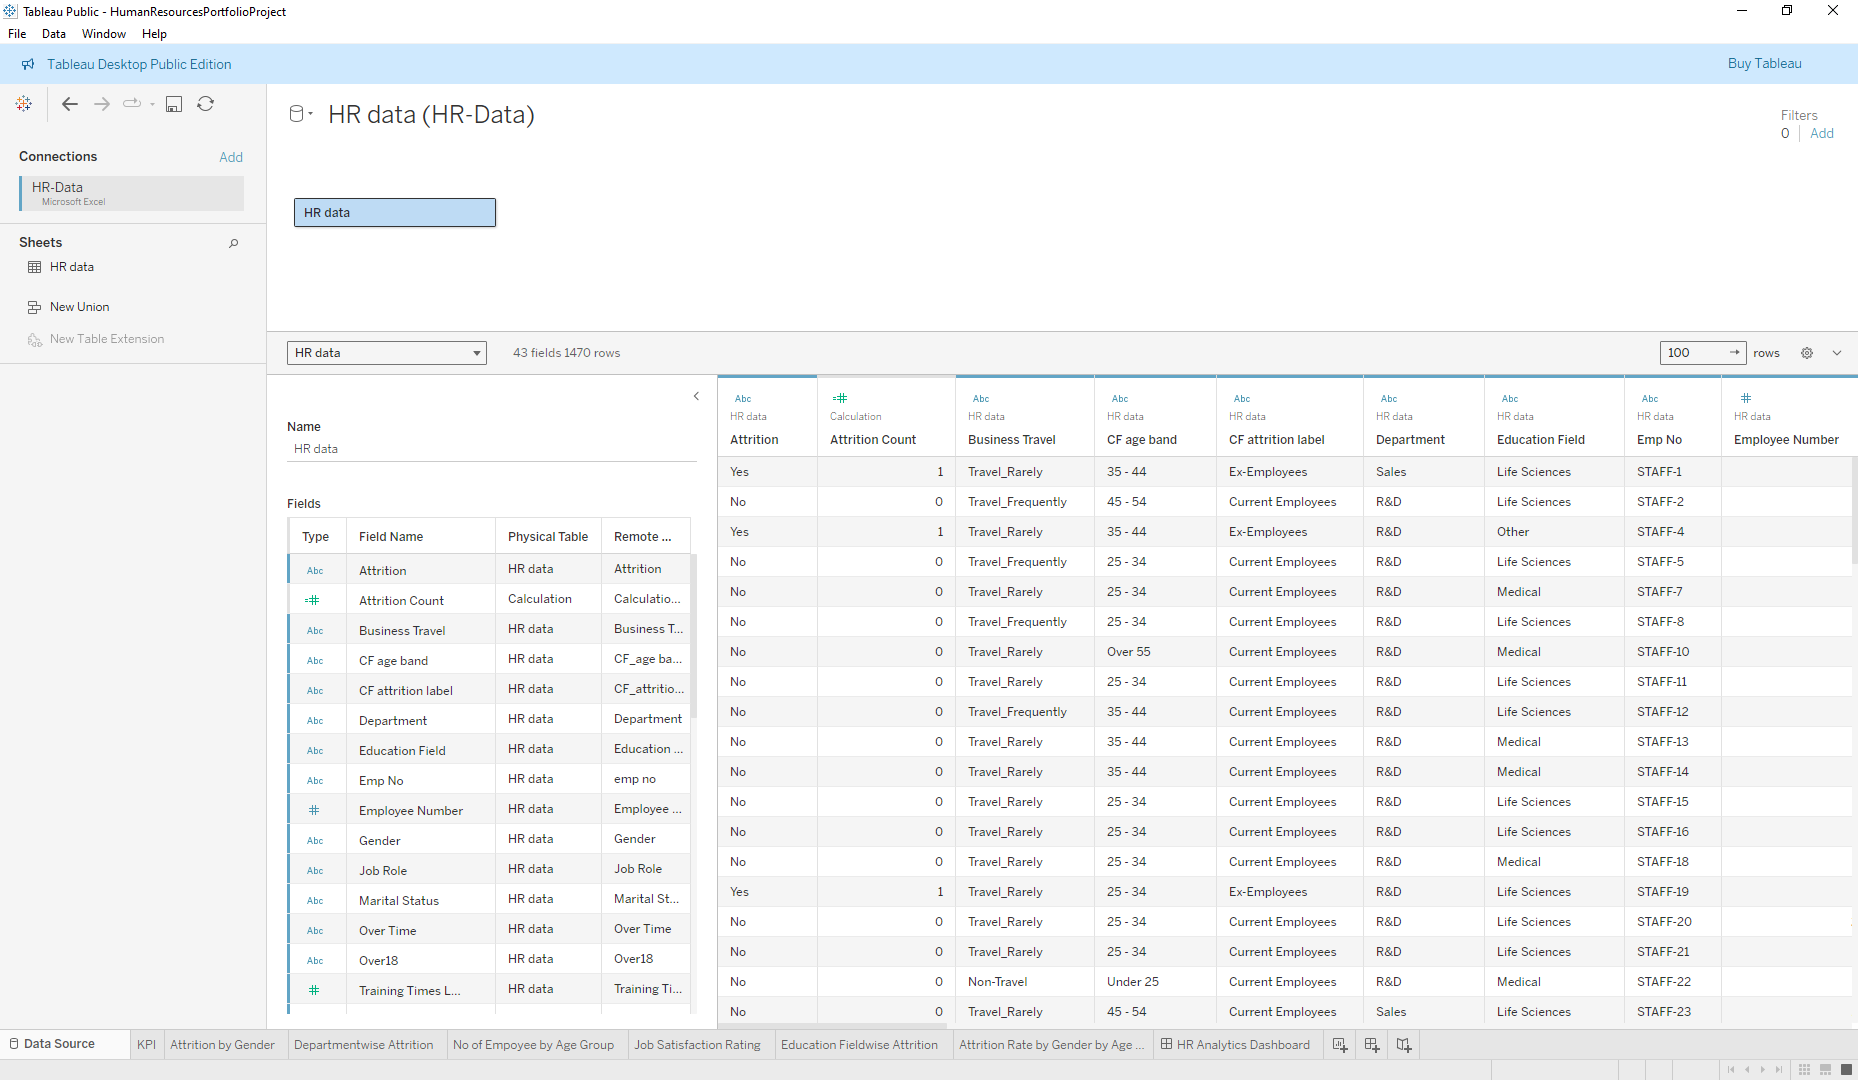The width and height of the screenshot is (1858, 1080).
Task: Open the Help menu
Action: [154, 34]
